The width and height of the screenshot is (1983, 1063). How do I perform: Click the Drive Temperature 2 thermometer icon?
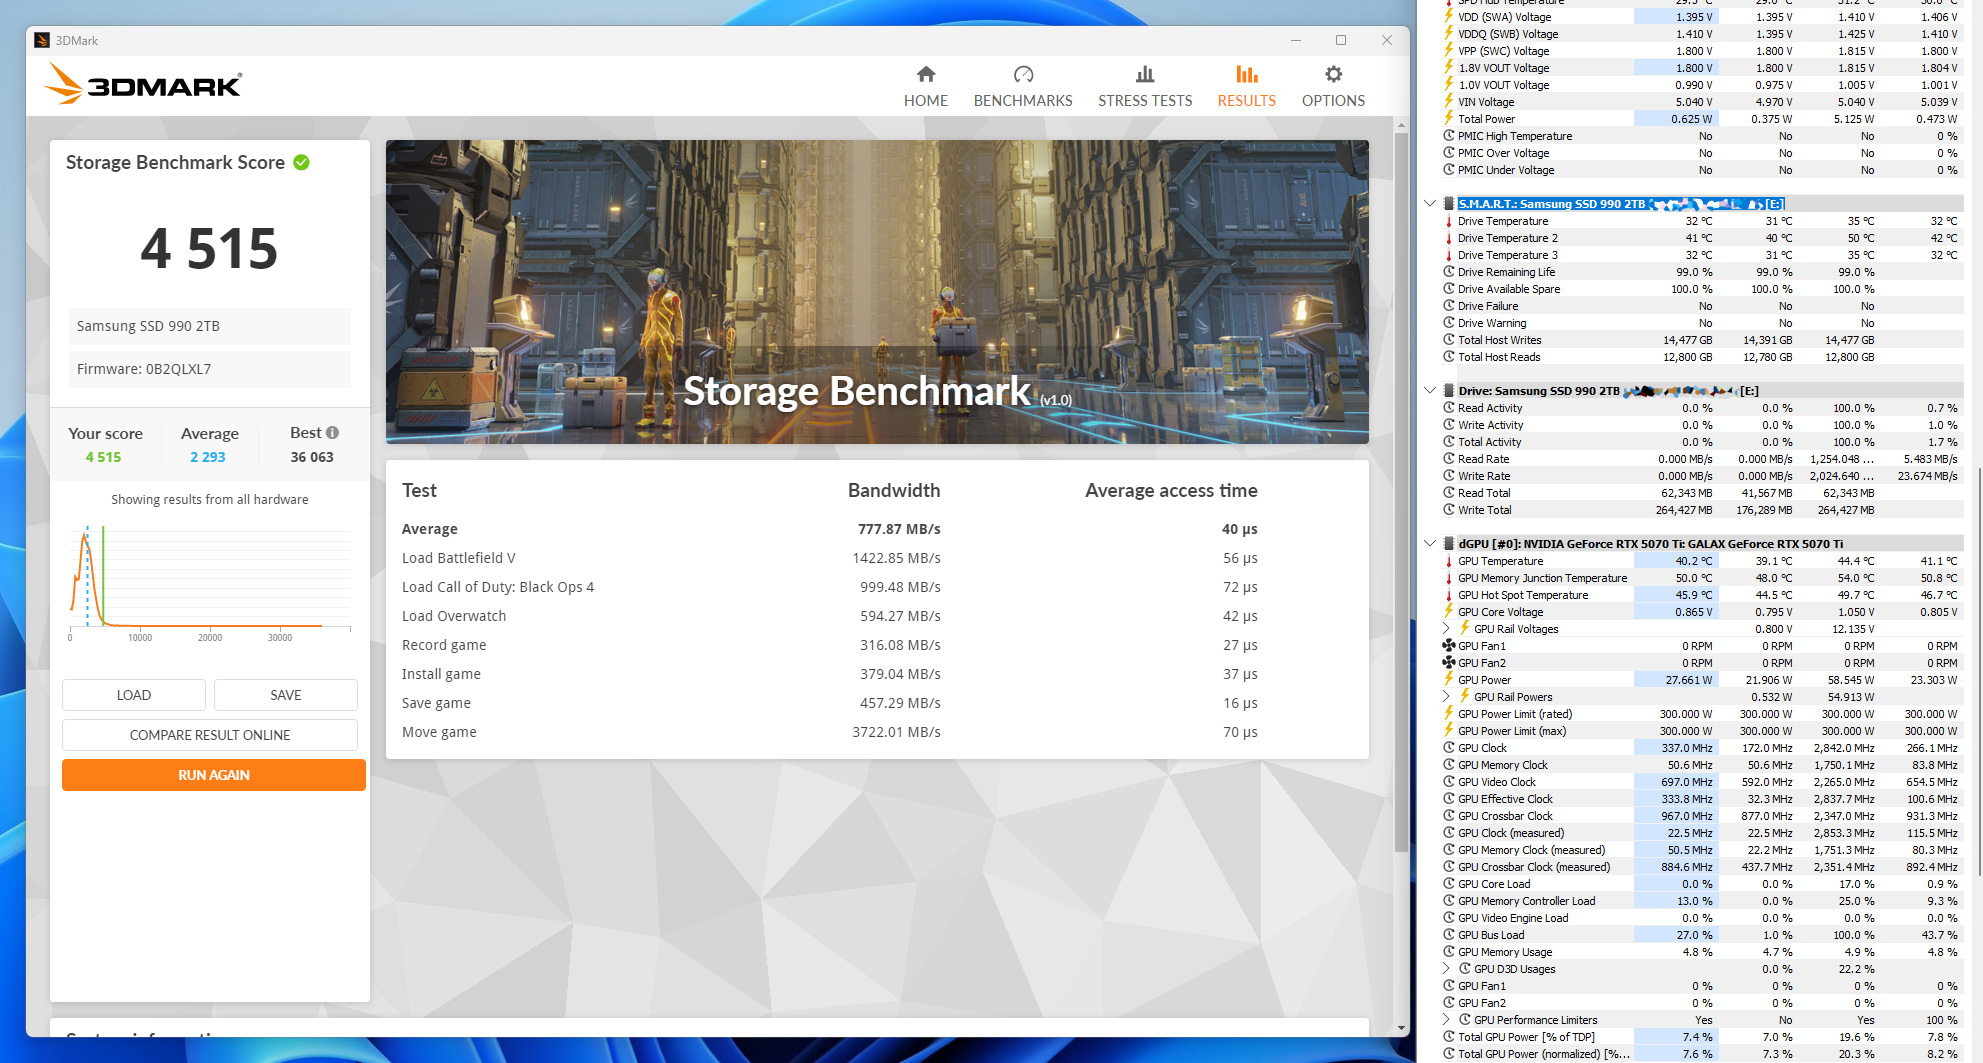coord(1448,238)
